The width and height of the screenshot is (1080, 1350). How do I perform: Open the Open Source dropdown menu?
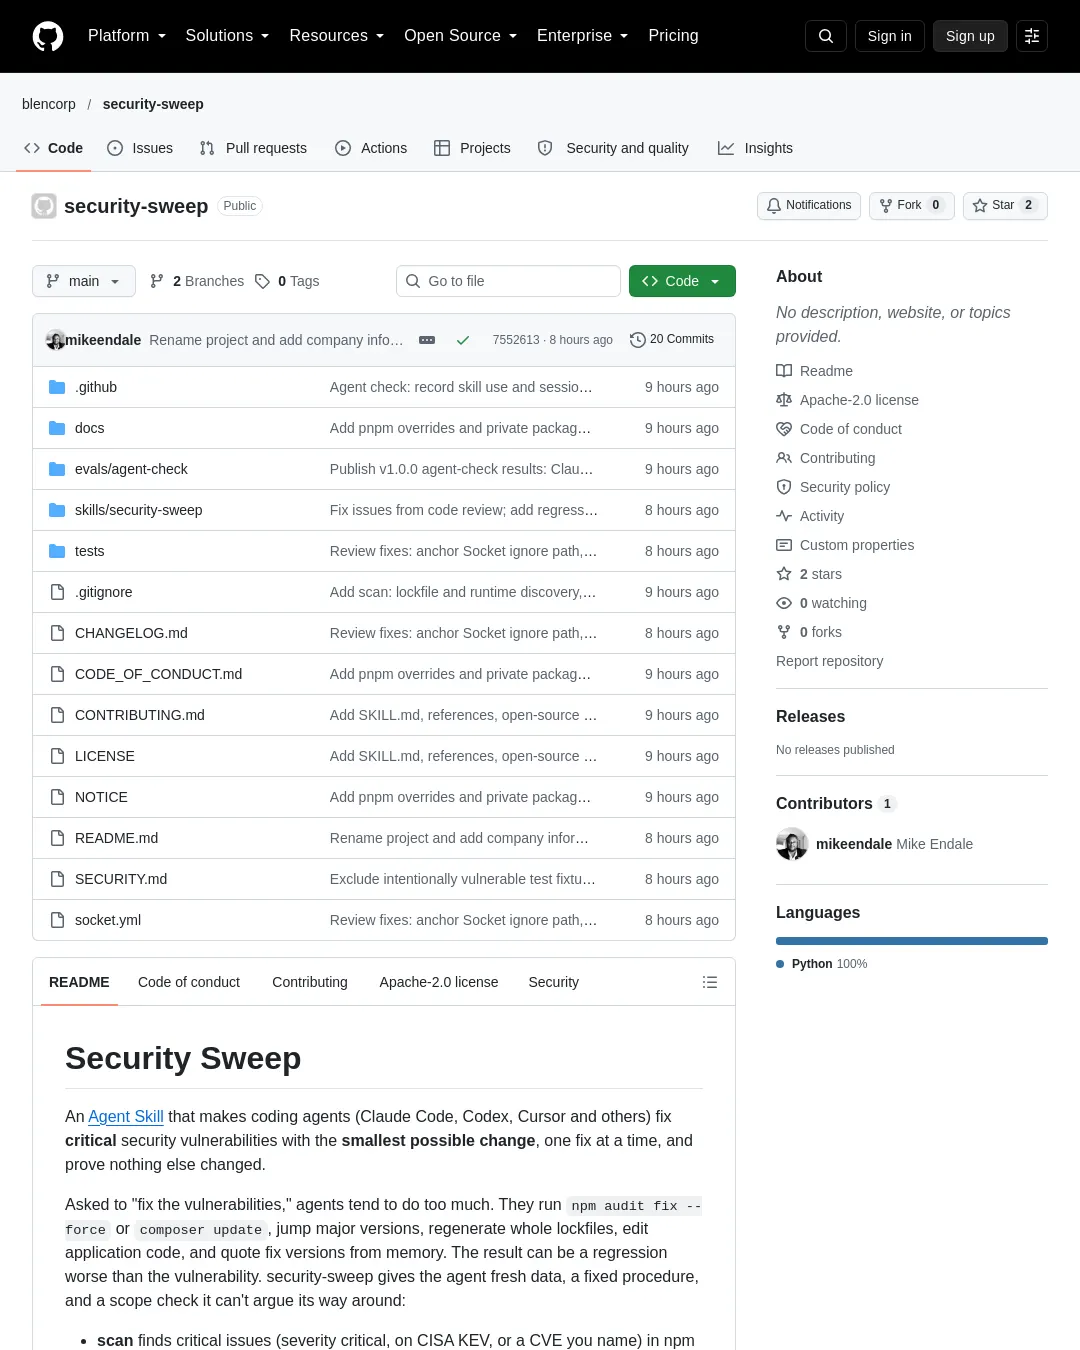point(460,36)
